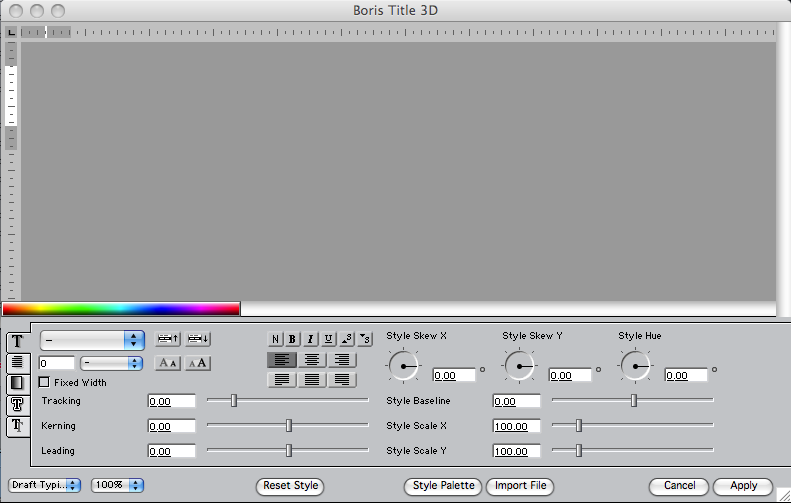
Task: Click the Style Skew X value field
Action: (455, 375)
